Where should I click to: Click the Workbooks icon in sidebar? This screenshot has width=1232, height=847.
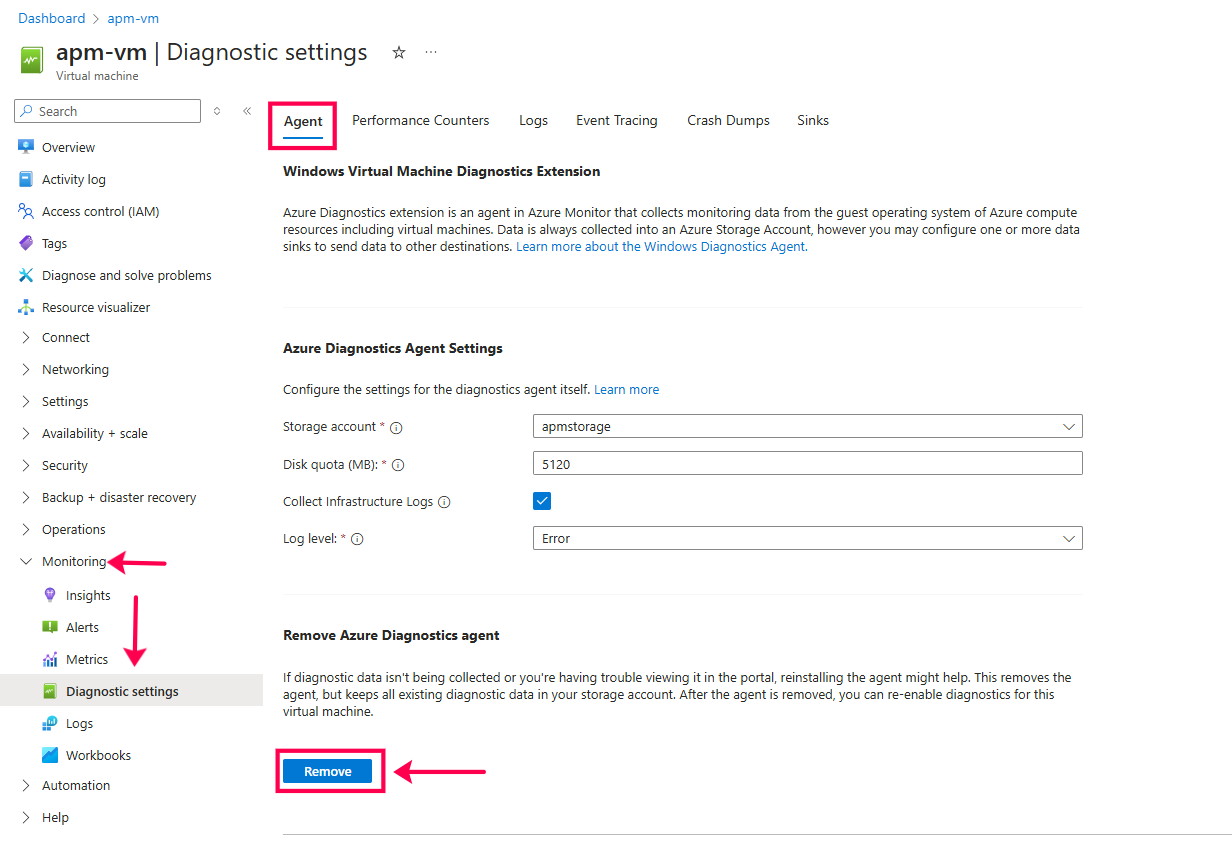coord(50,755)
